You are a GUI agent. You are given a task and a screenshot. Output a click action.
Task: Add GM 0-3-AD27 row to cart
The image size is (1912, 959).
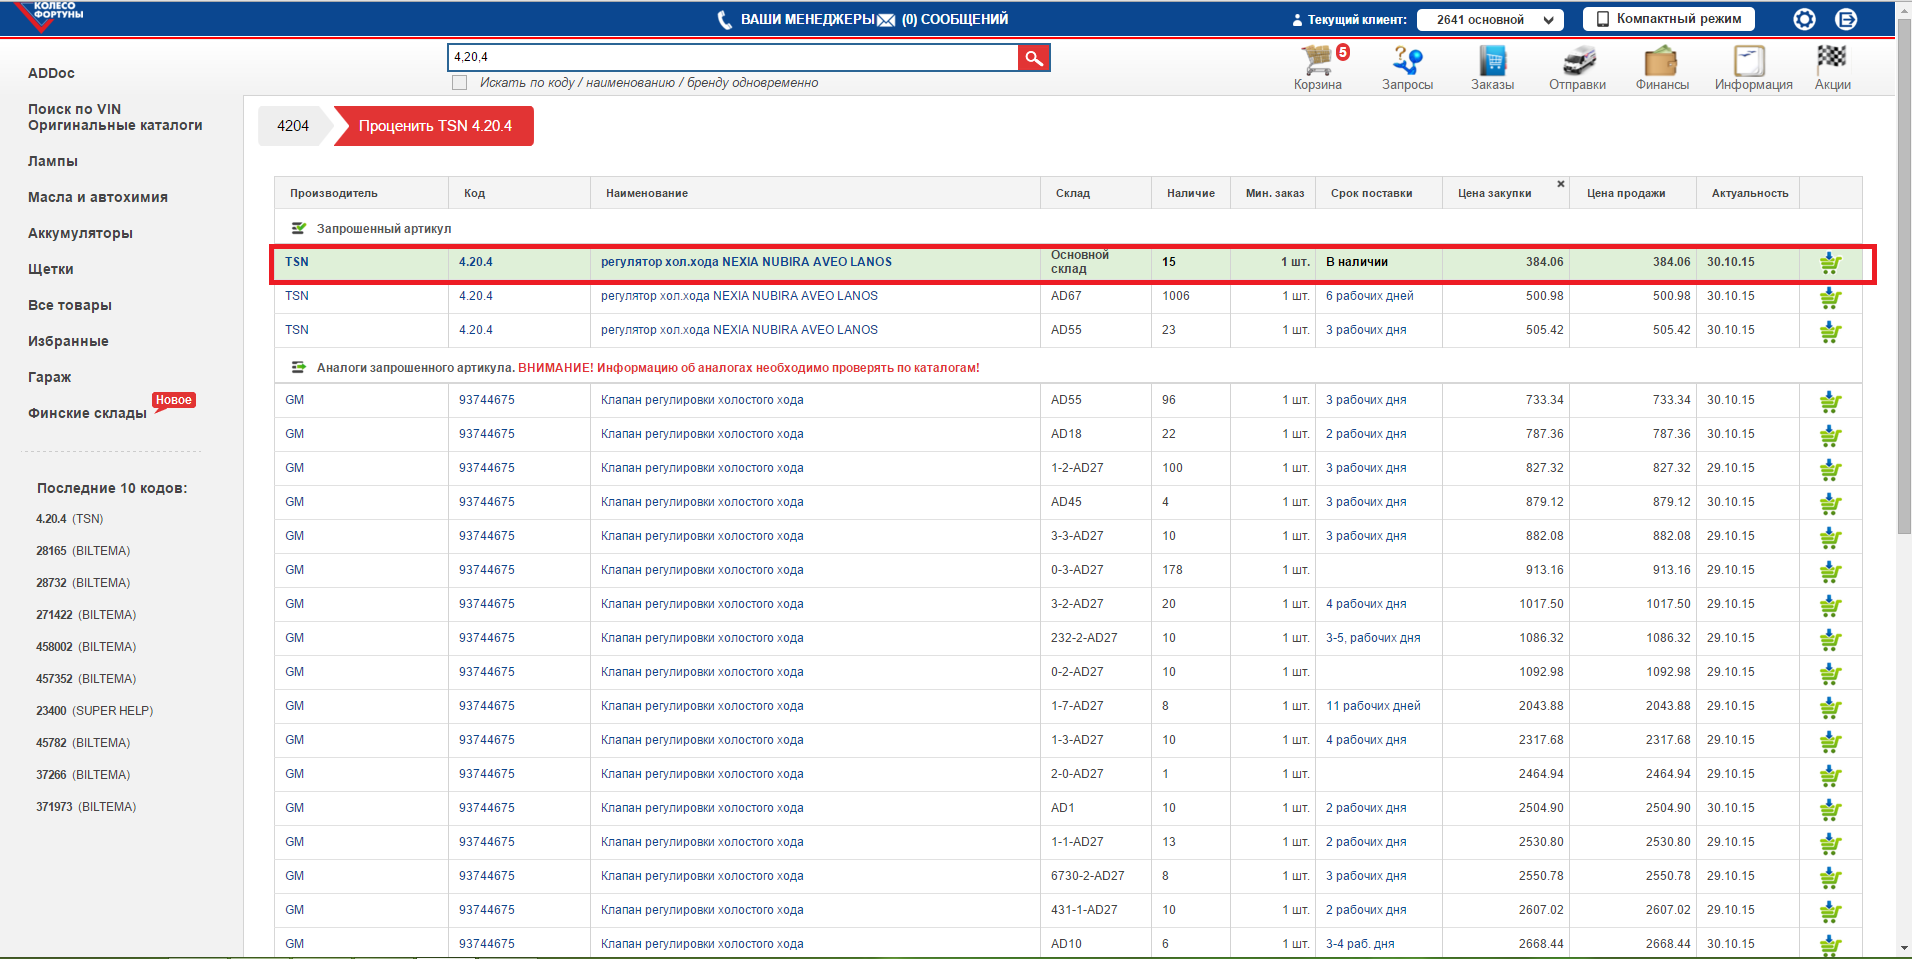(x=1830, y=572)
